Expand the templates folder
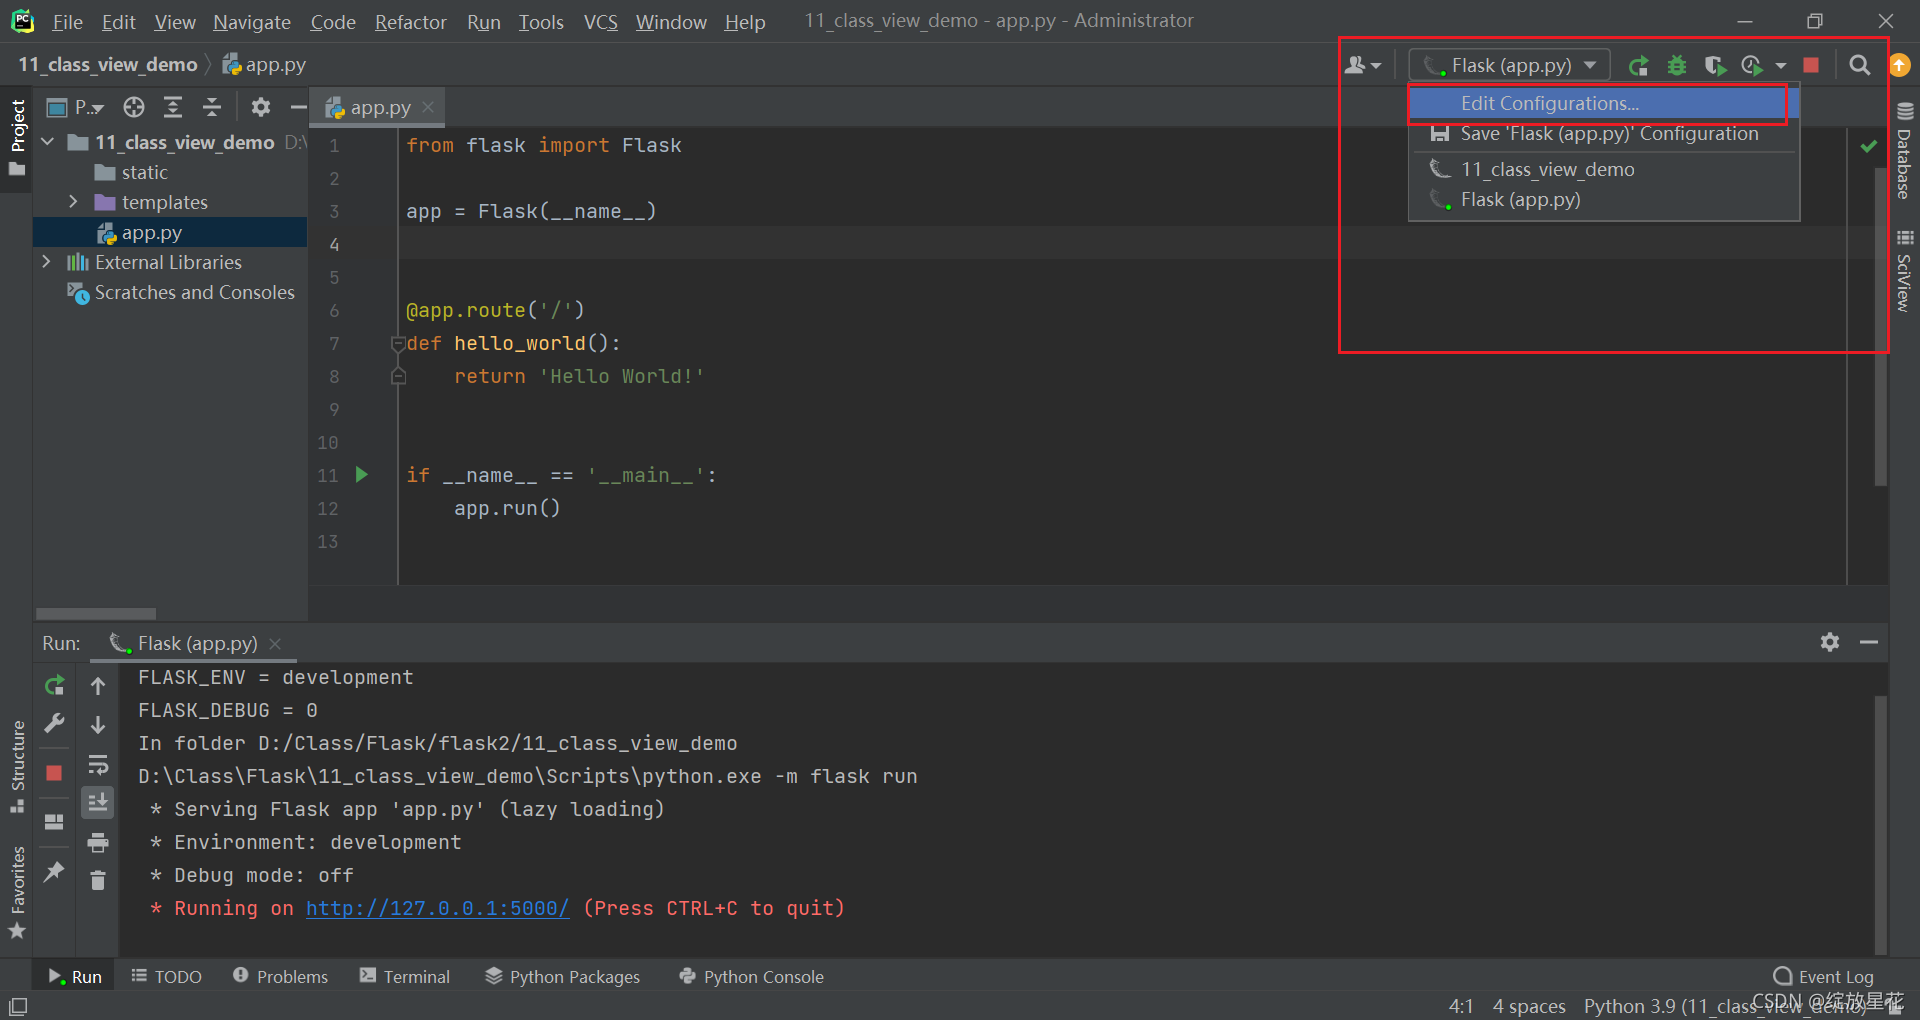Viewport: 1920px width, 1020px height. pos(73,202)
